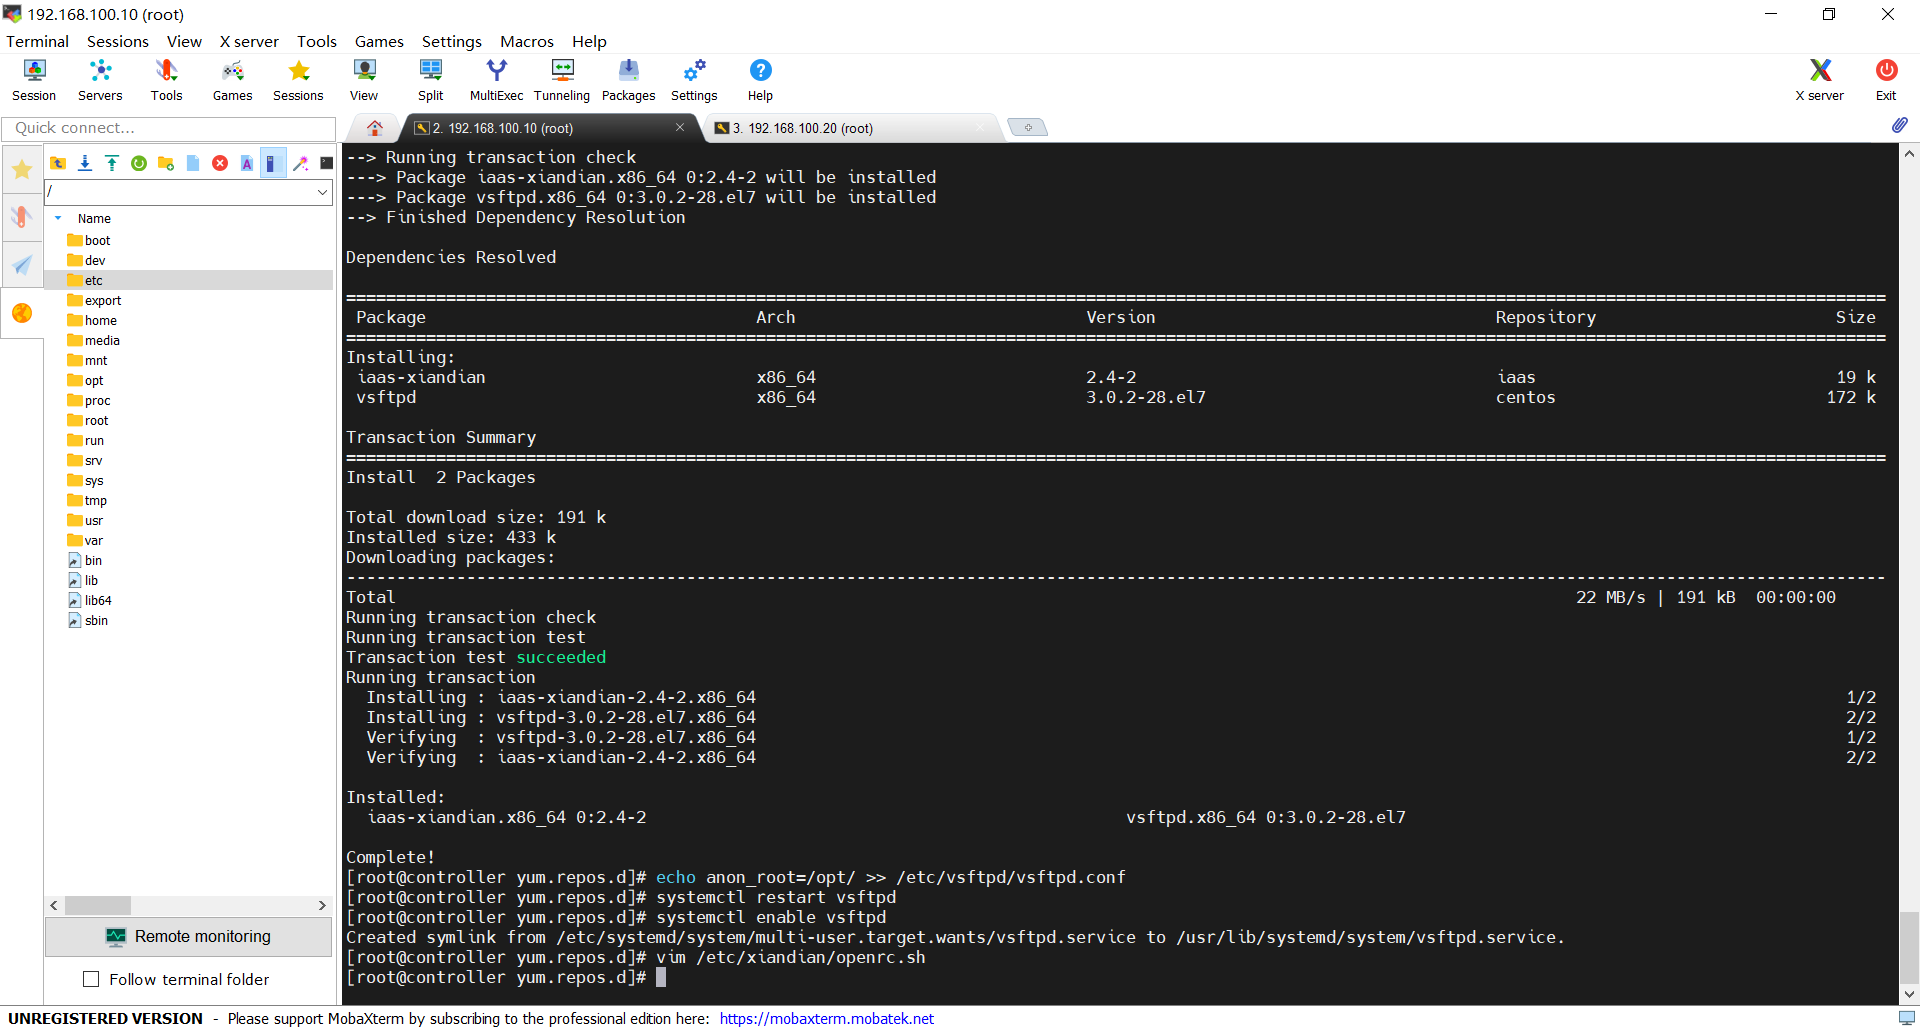This screenshot has height=1030, width=1920.
Task: Open the Sftp globe sidebar tab
Action: [21, 313]
